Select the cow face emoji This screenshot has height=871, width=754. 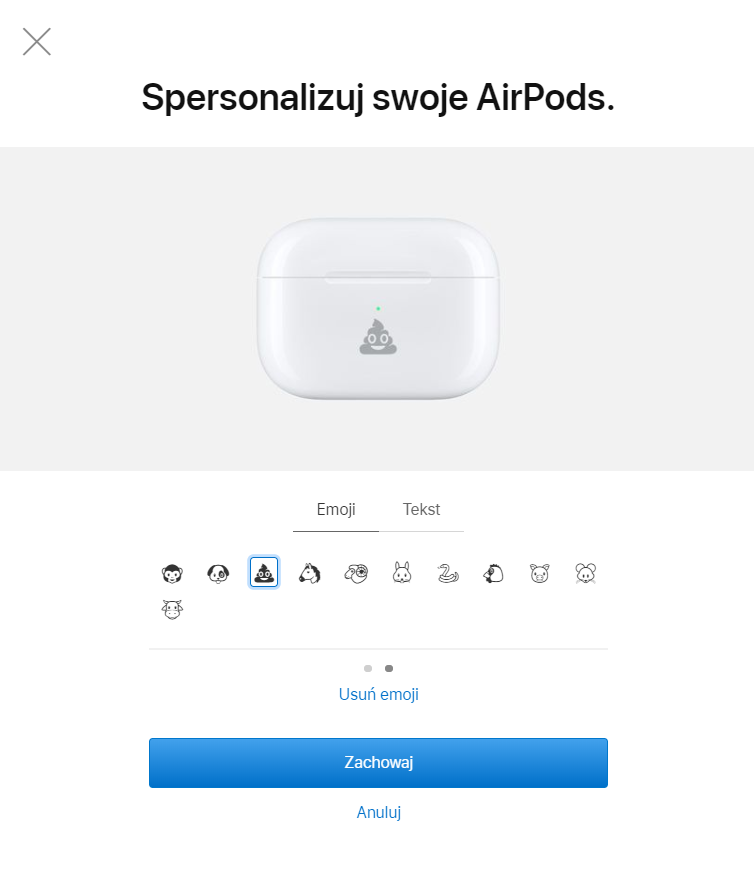tap(172, 609)
